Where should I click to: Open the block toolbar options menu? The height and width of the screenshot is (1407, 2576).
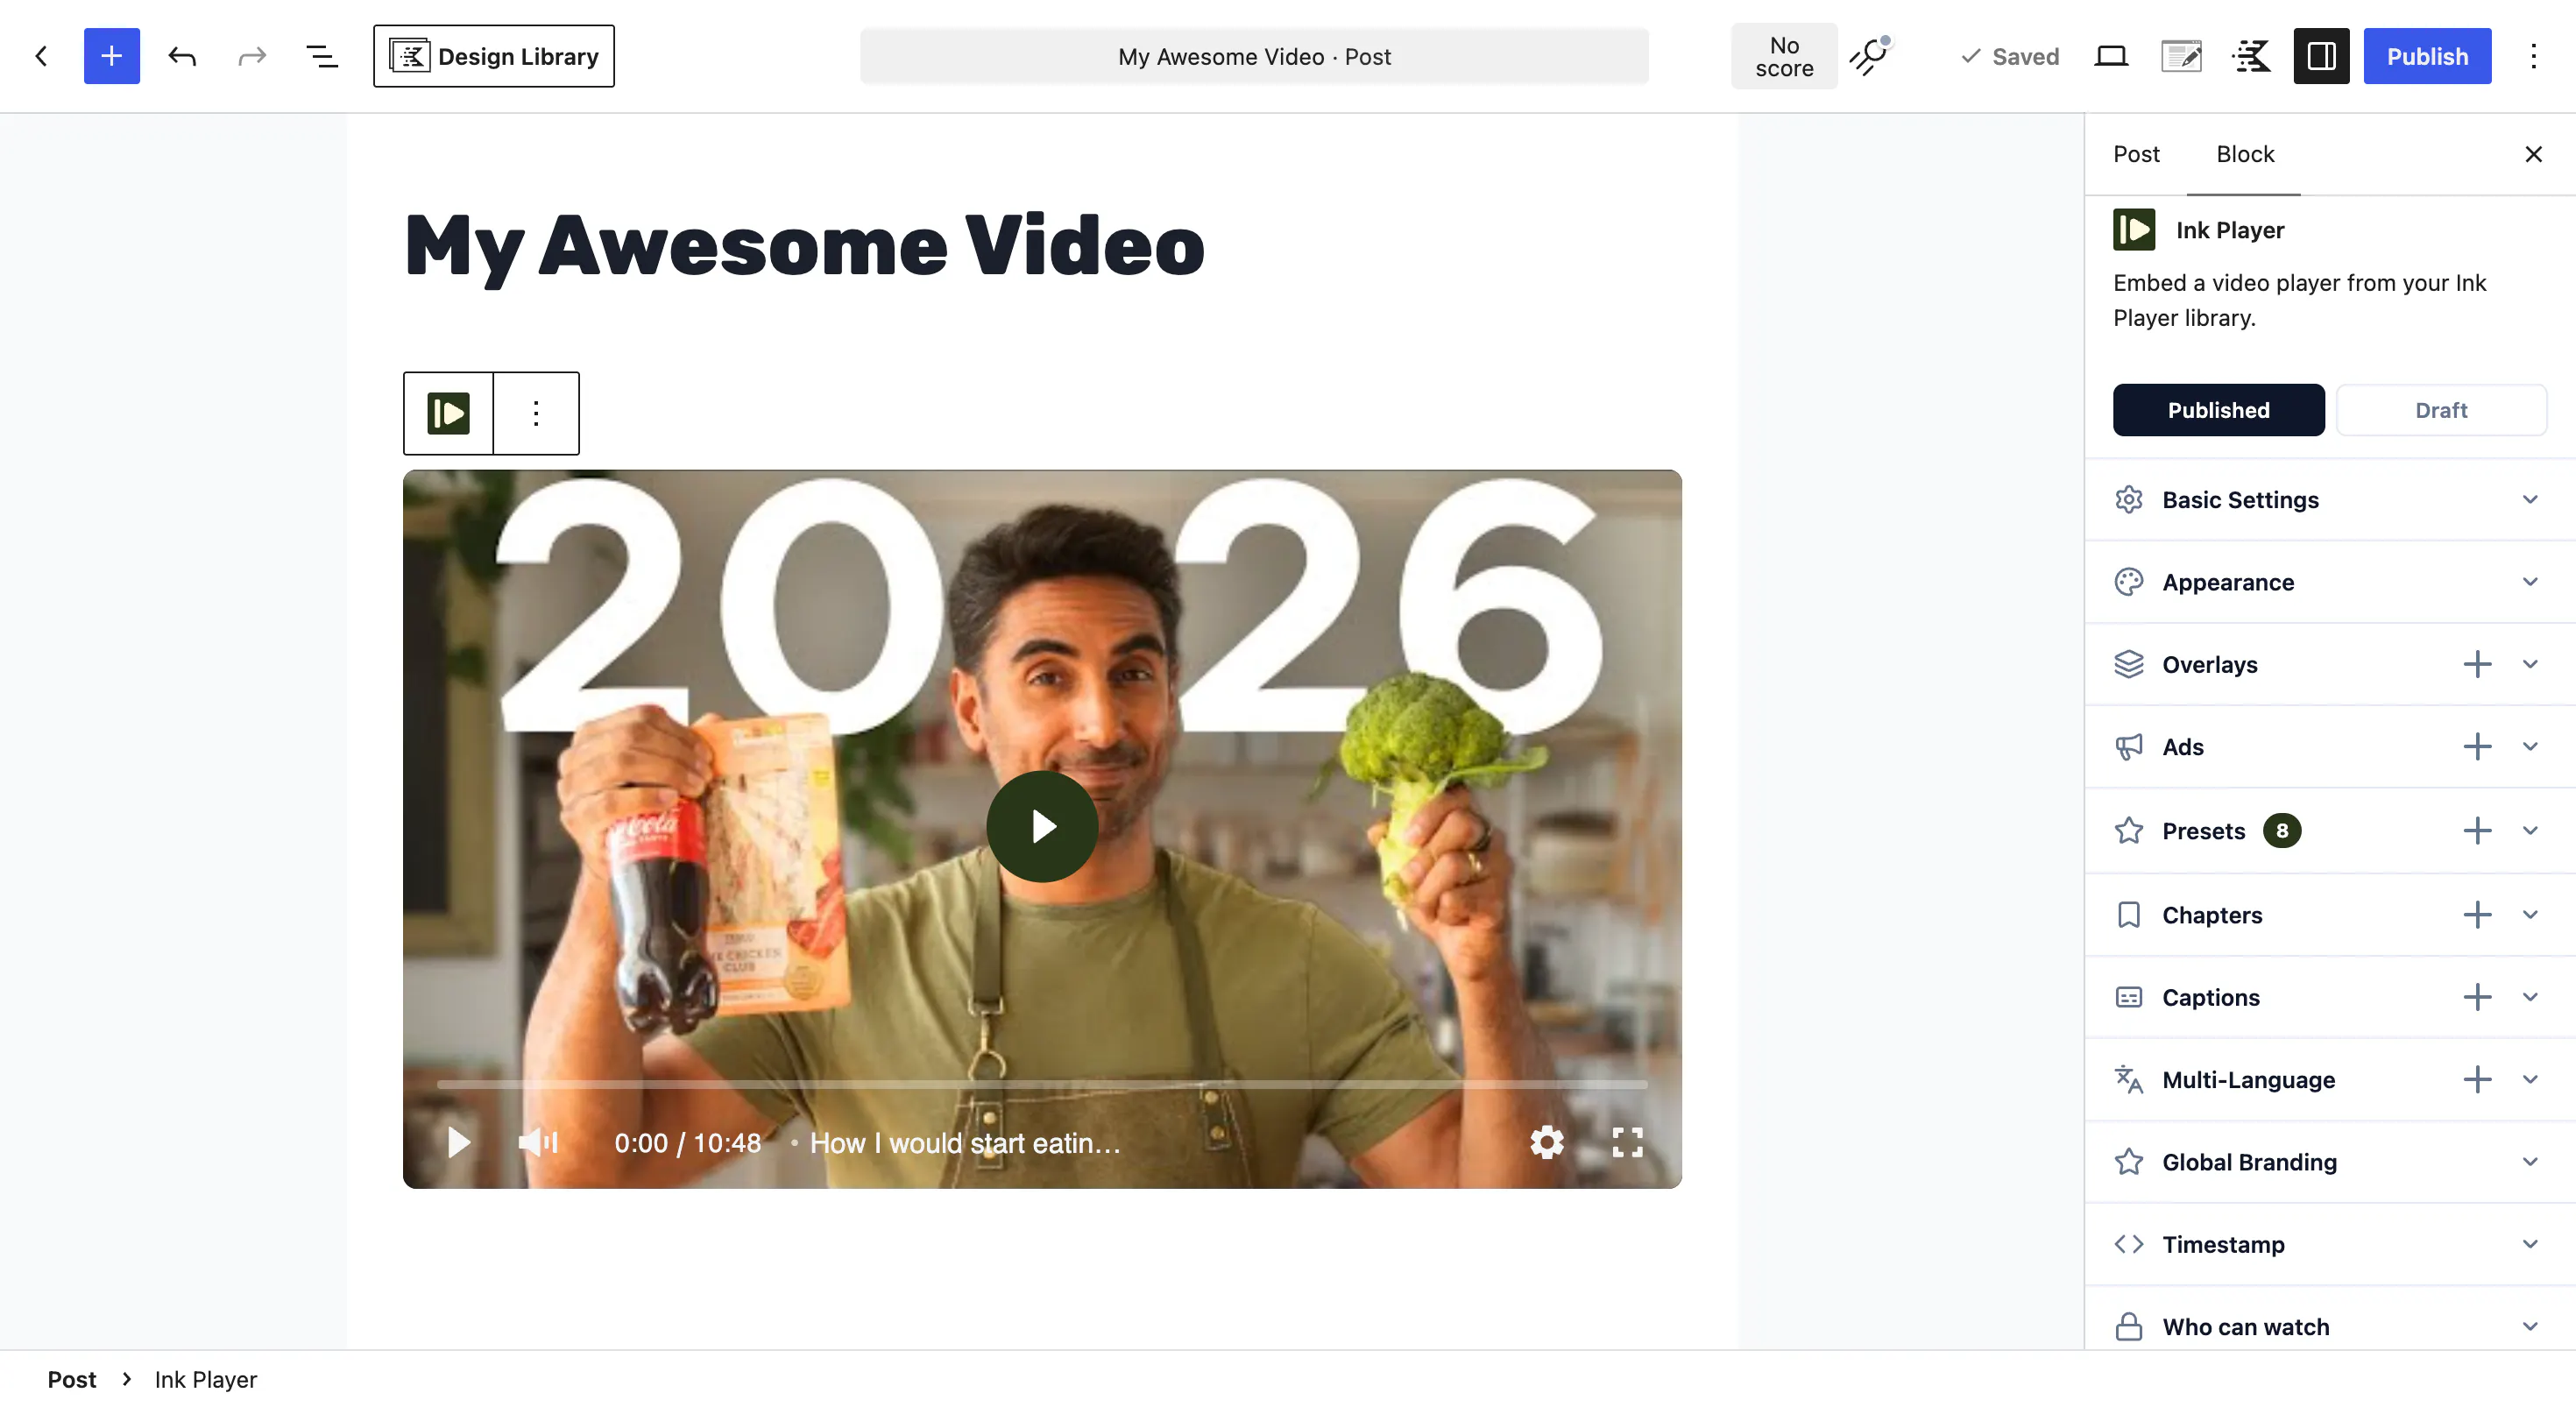coord(536,413)
